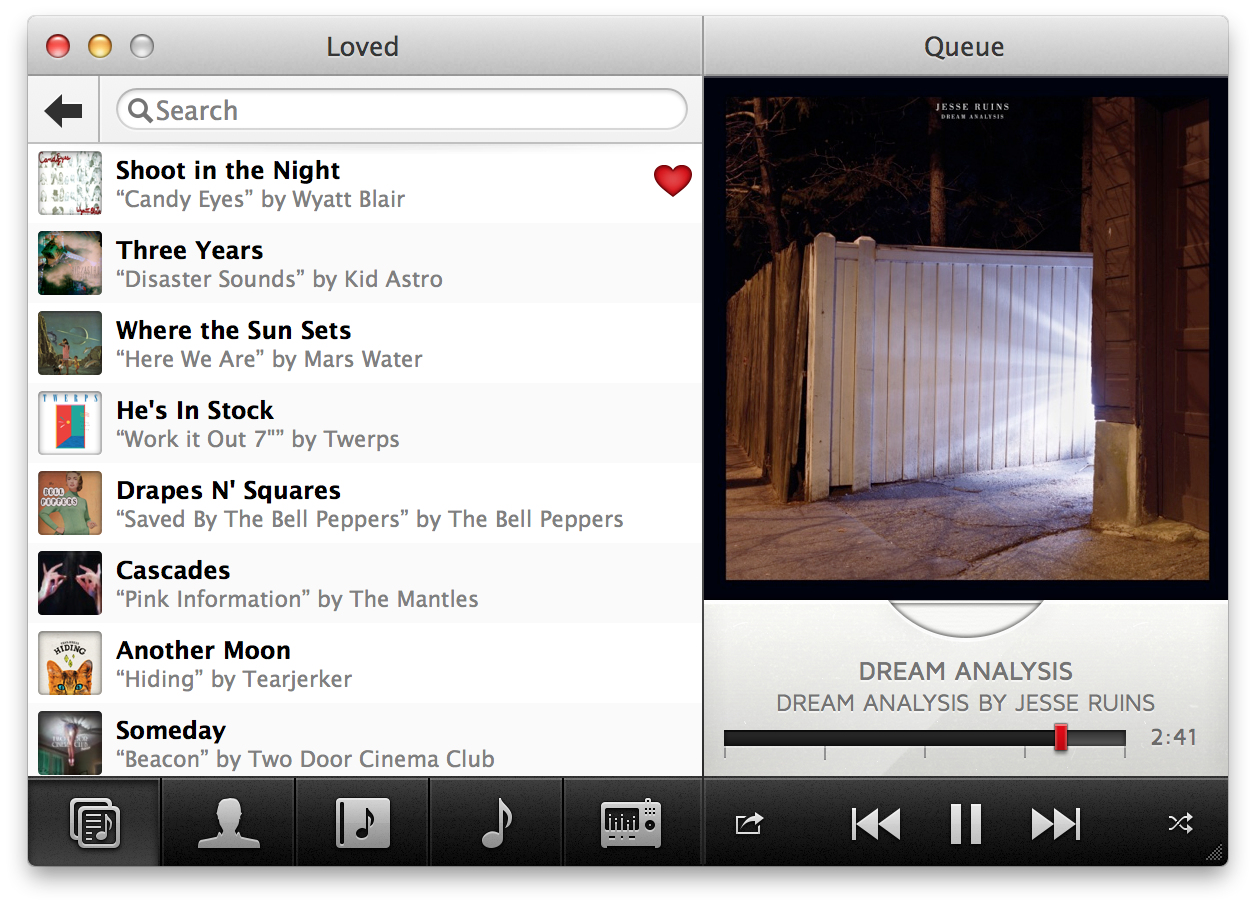The width and height of the screenshot is (1256, 906).
Task: Select the Cascades song
Action: [x=365, y=583]
